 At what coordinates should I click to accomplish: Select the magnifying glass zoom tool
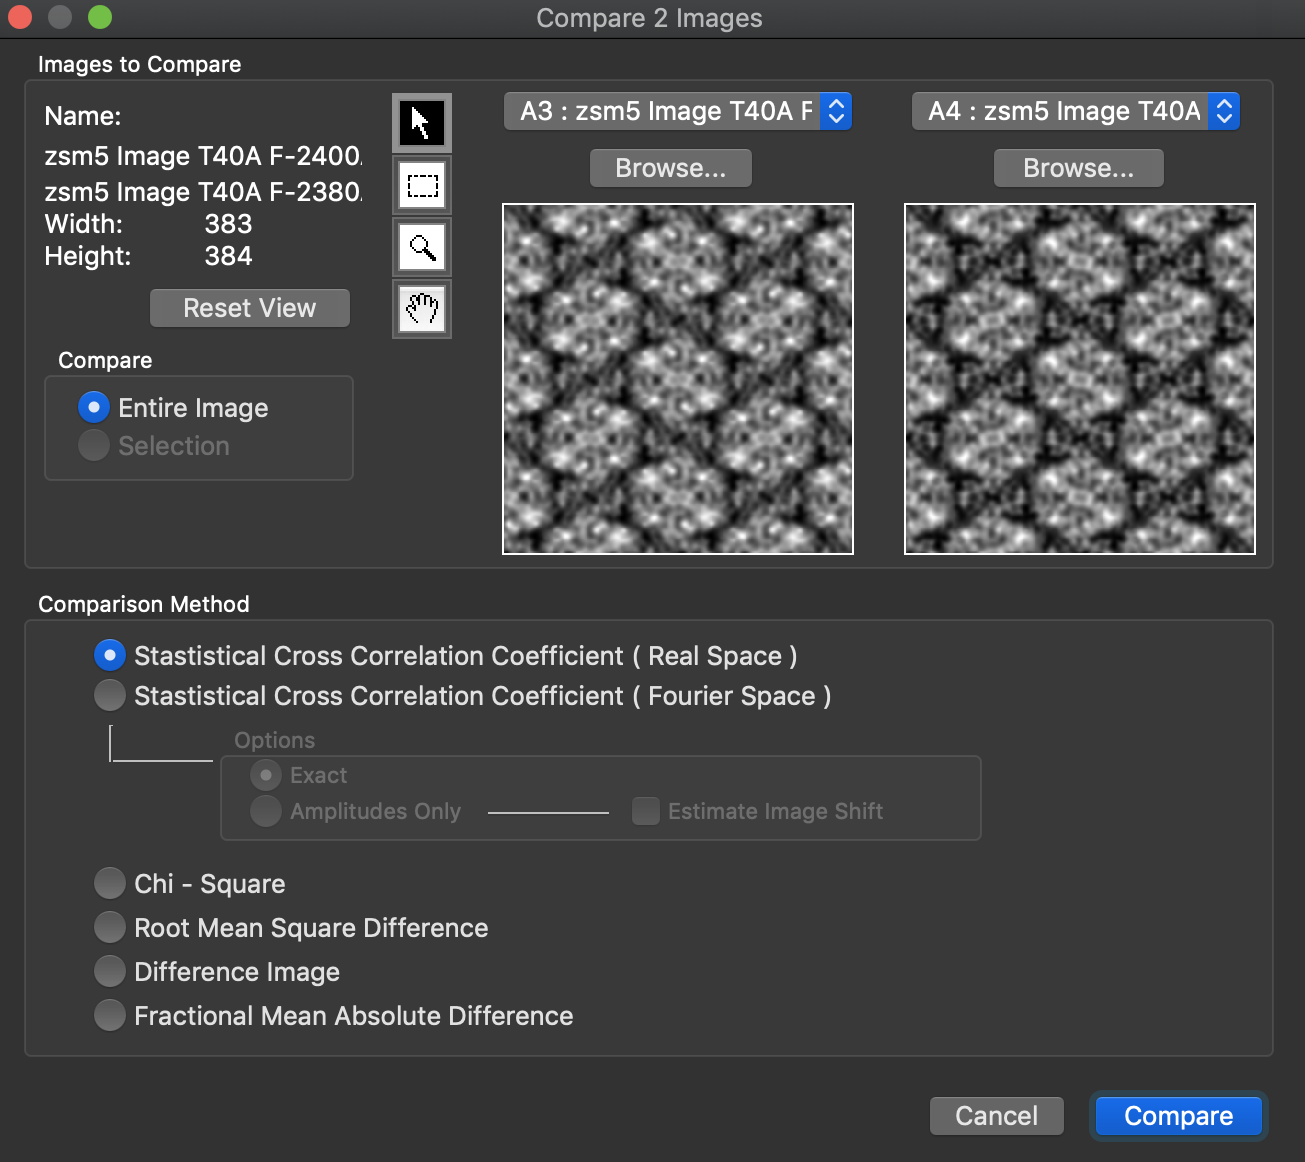pos(421,247)
